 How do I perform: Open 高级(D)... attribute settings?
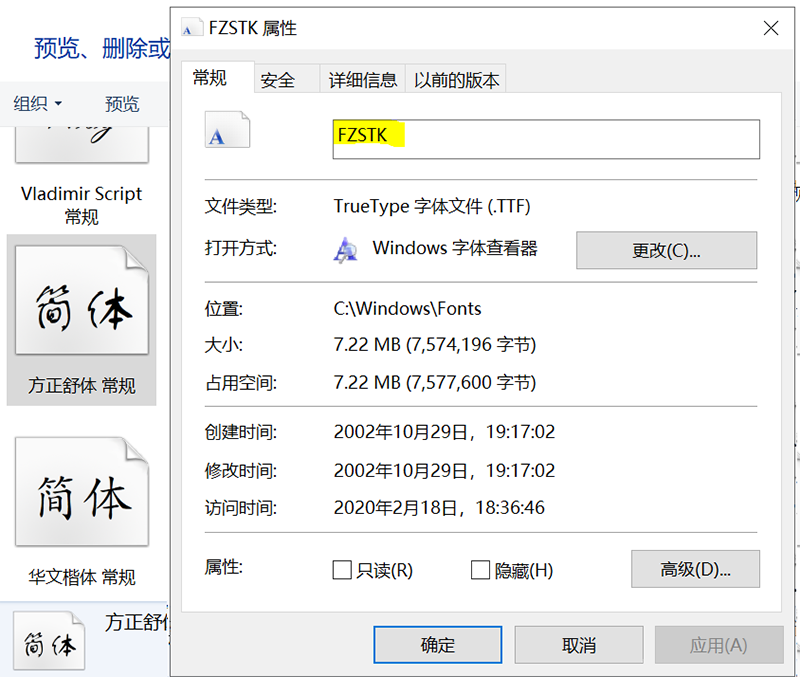coord(695,569)
